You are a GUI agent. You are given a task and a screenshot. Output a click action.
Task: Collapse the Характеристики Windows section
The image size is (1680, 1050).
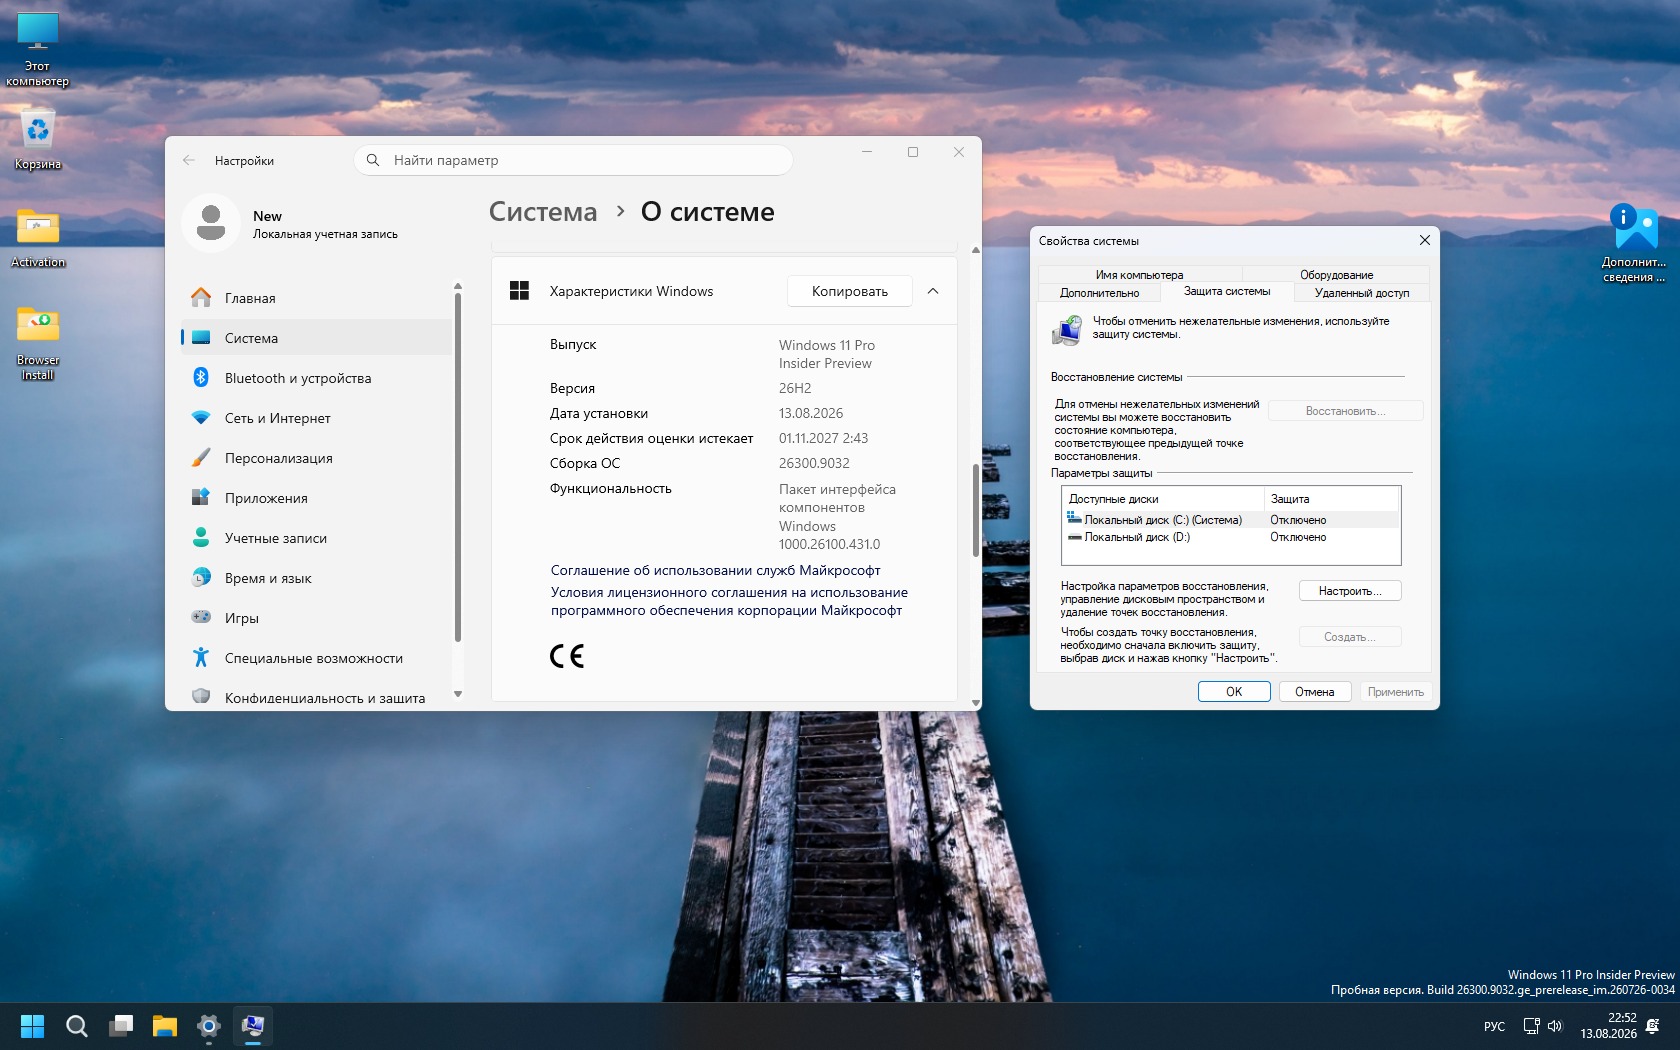click(x=933, y=291)
